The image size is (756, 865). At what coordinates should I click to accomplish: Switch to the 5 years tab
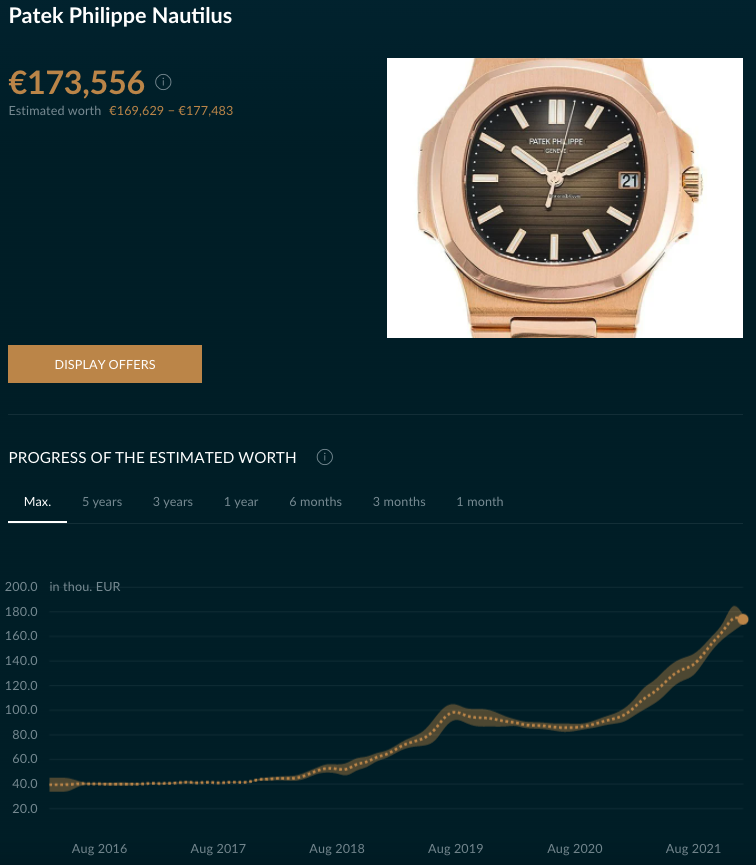[102, 502]
